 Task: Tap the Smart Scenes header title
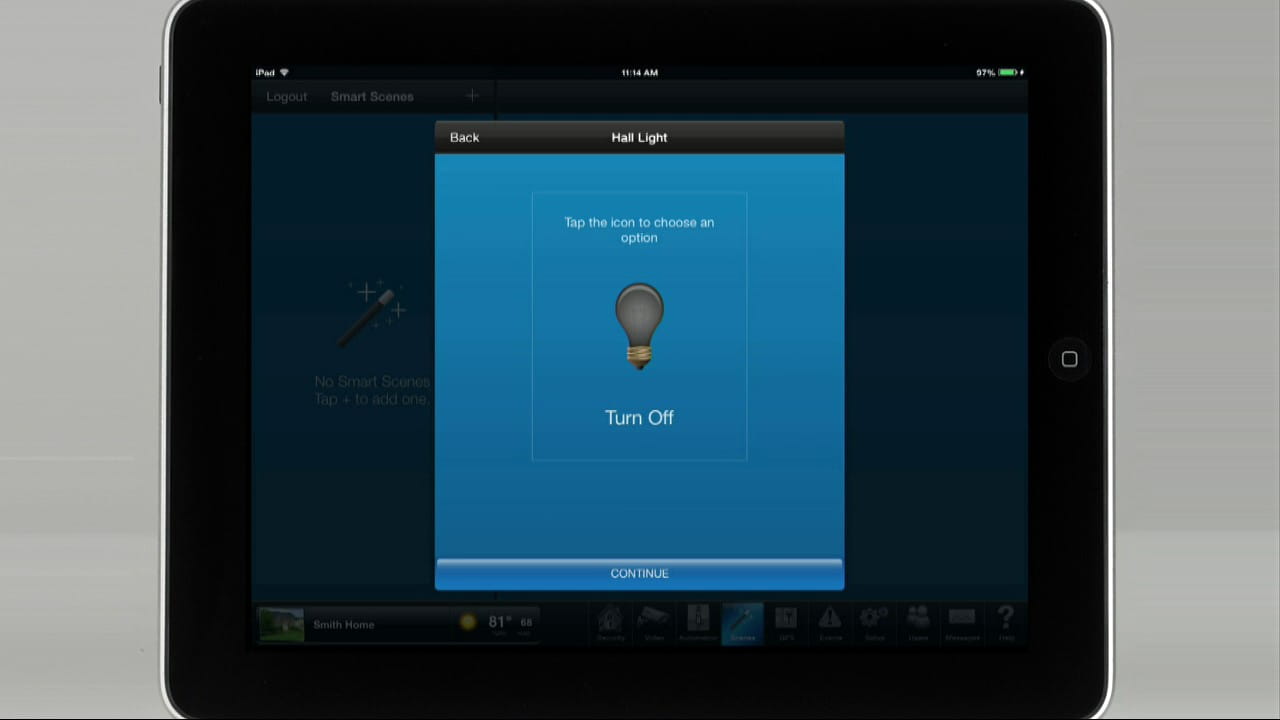click(x=372, y=97)
